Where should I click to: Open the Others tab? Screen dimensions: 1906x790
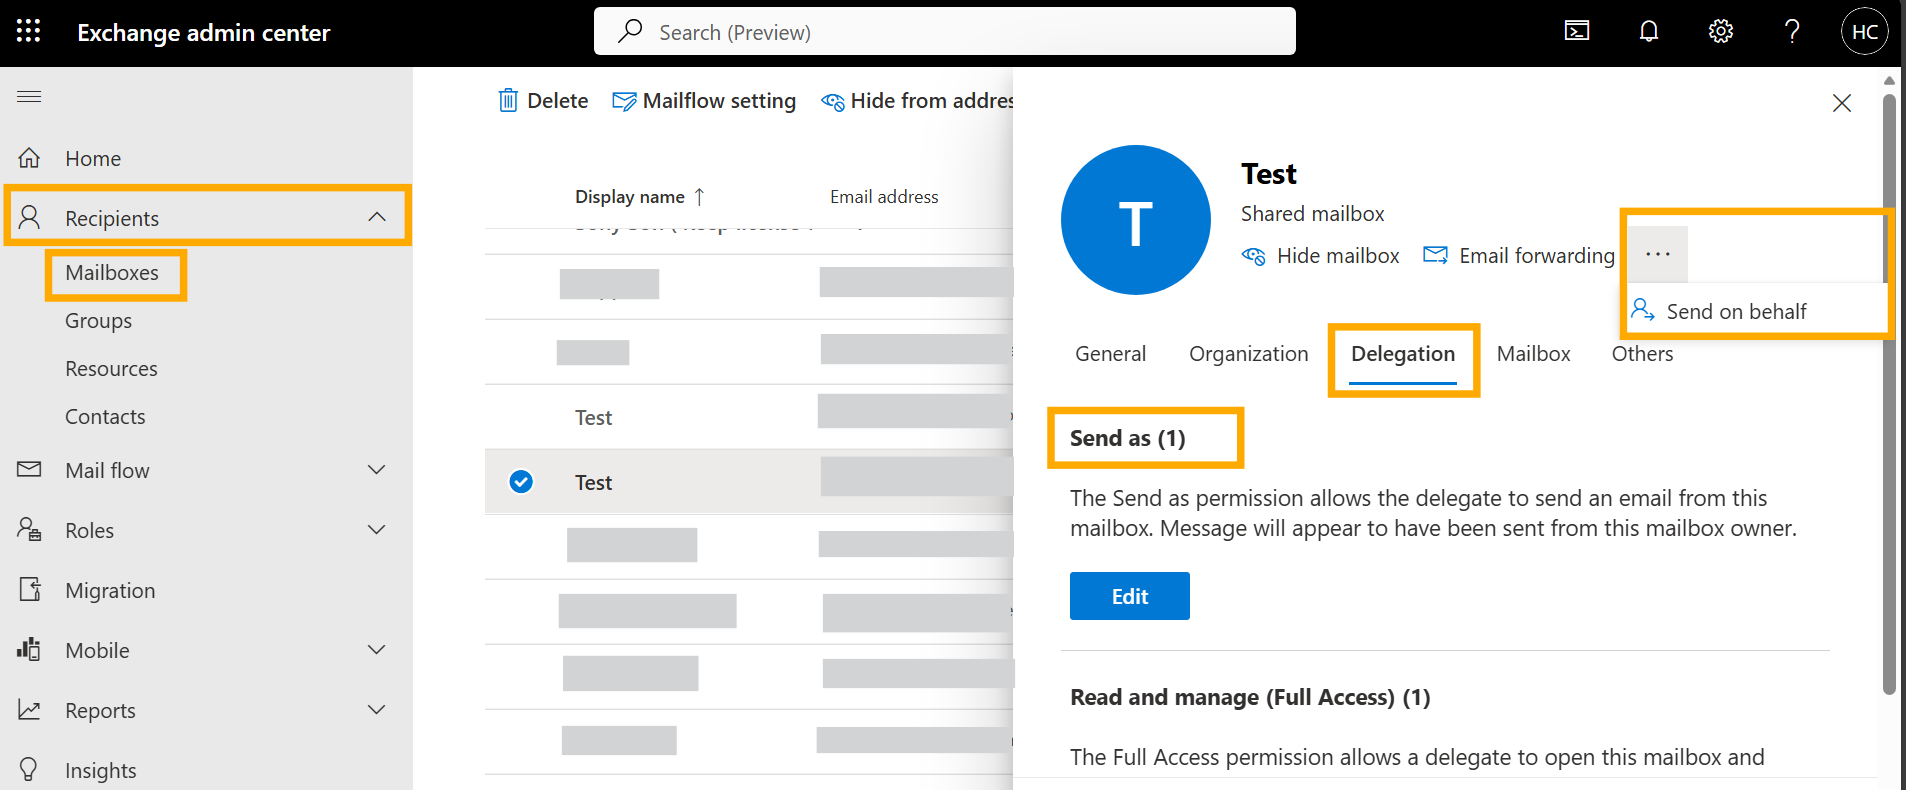pyautogui.click(x=1642, y=354)
